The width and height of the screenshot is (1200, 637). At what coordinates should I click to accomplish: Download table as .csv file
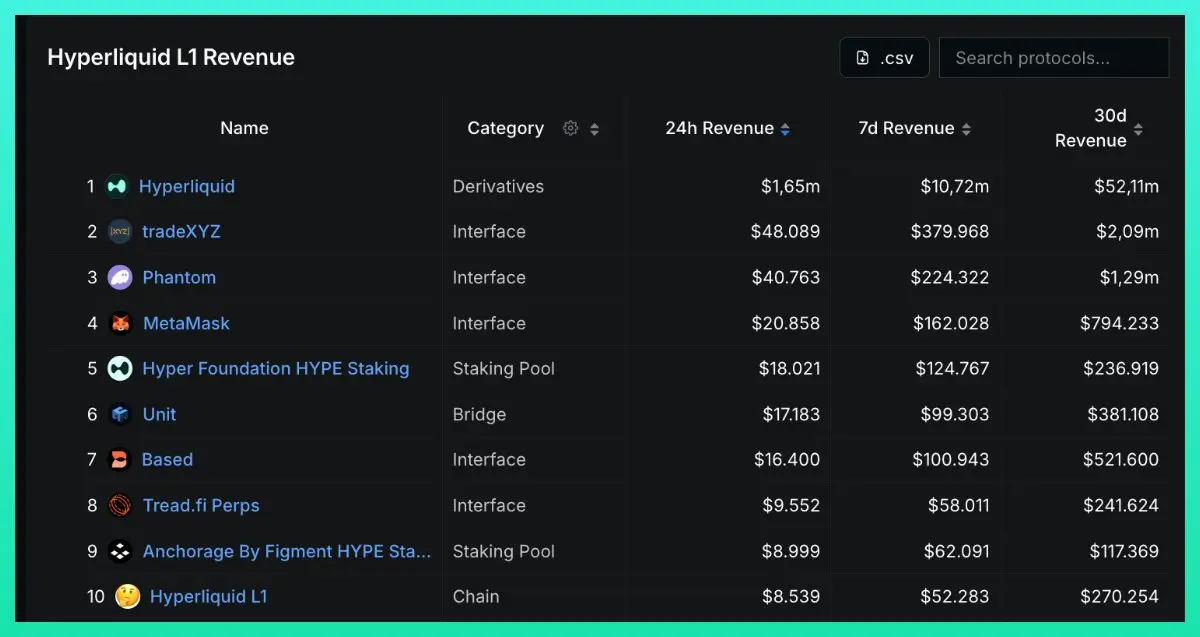click(x=884, y=58)
